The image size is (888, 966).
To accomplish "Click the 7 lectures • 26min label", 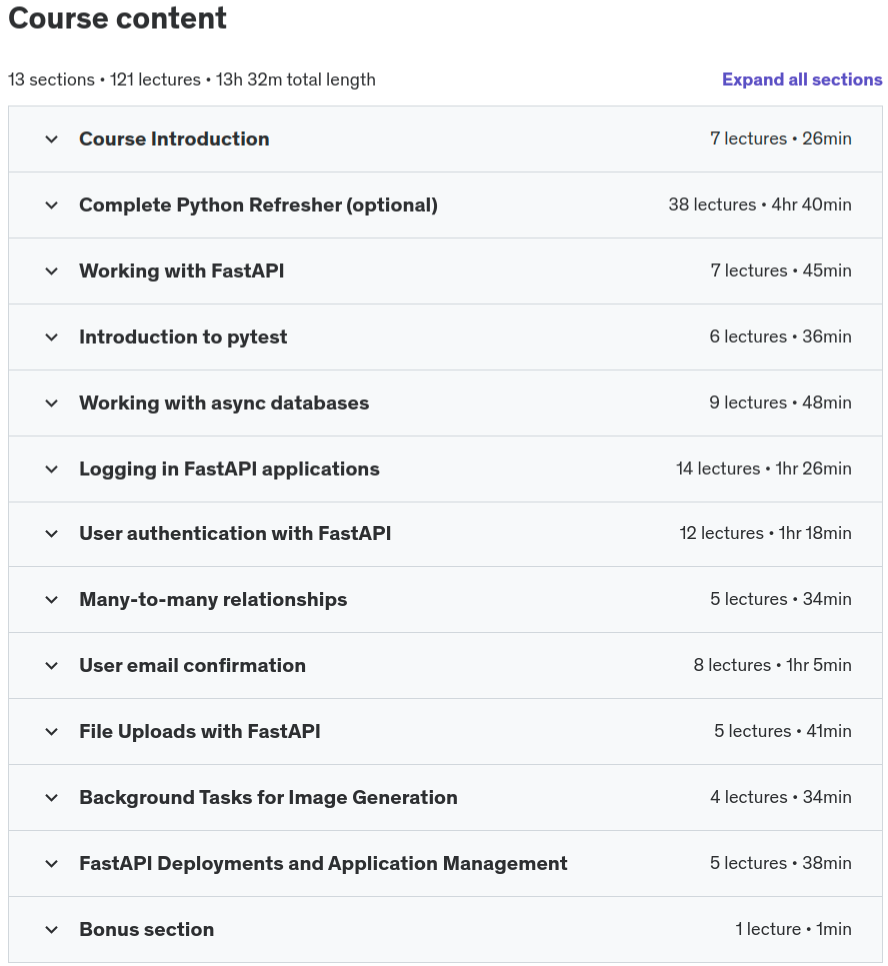I will point(780,139).
